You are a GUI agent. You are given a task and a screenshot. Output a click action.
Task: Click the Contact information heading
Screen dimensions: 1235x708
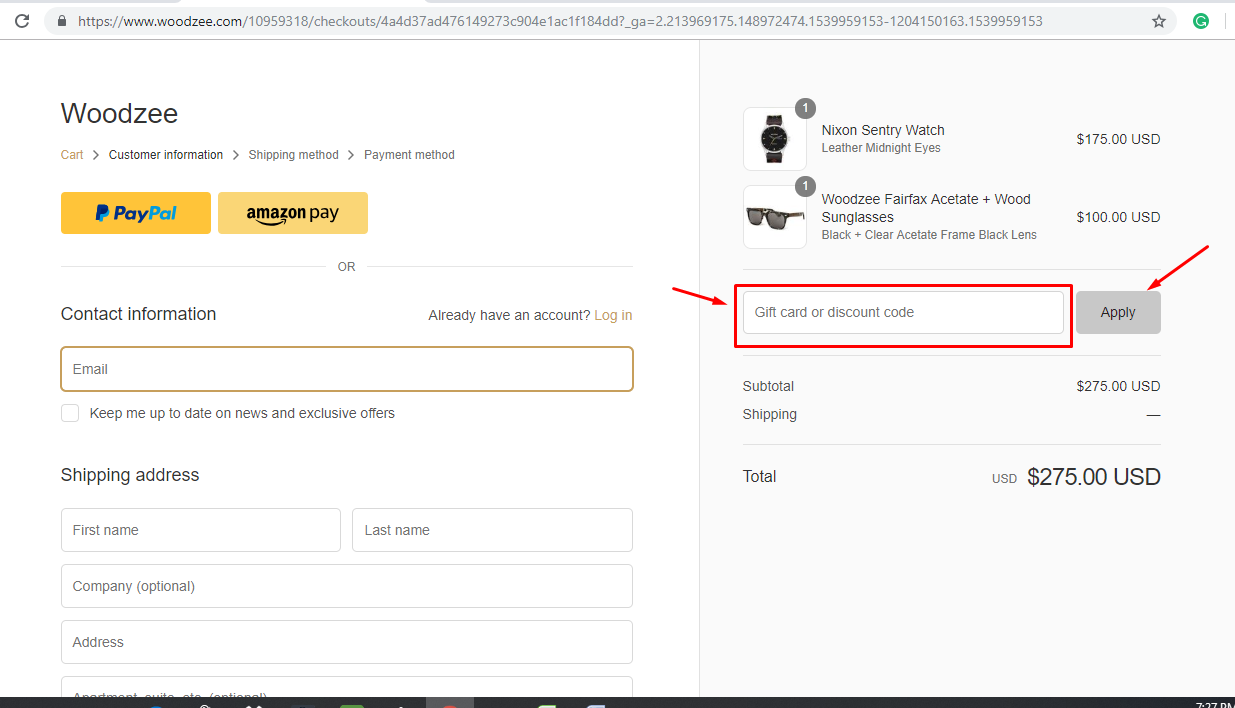pyautogui.click(x=138, y=314)
